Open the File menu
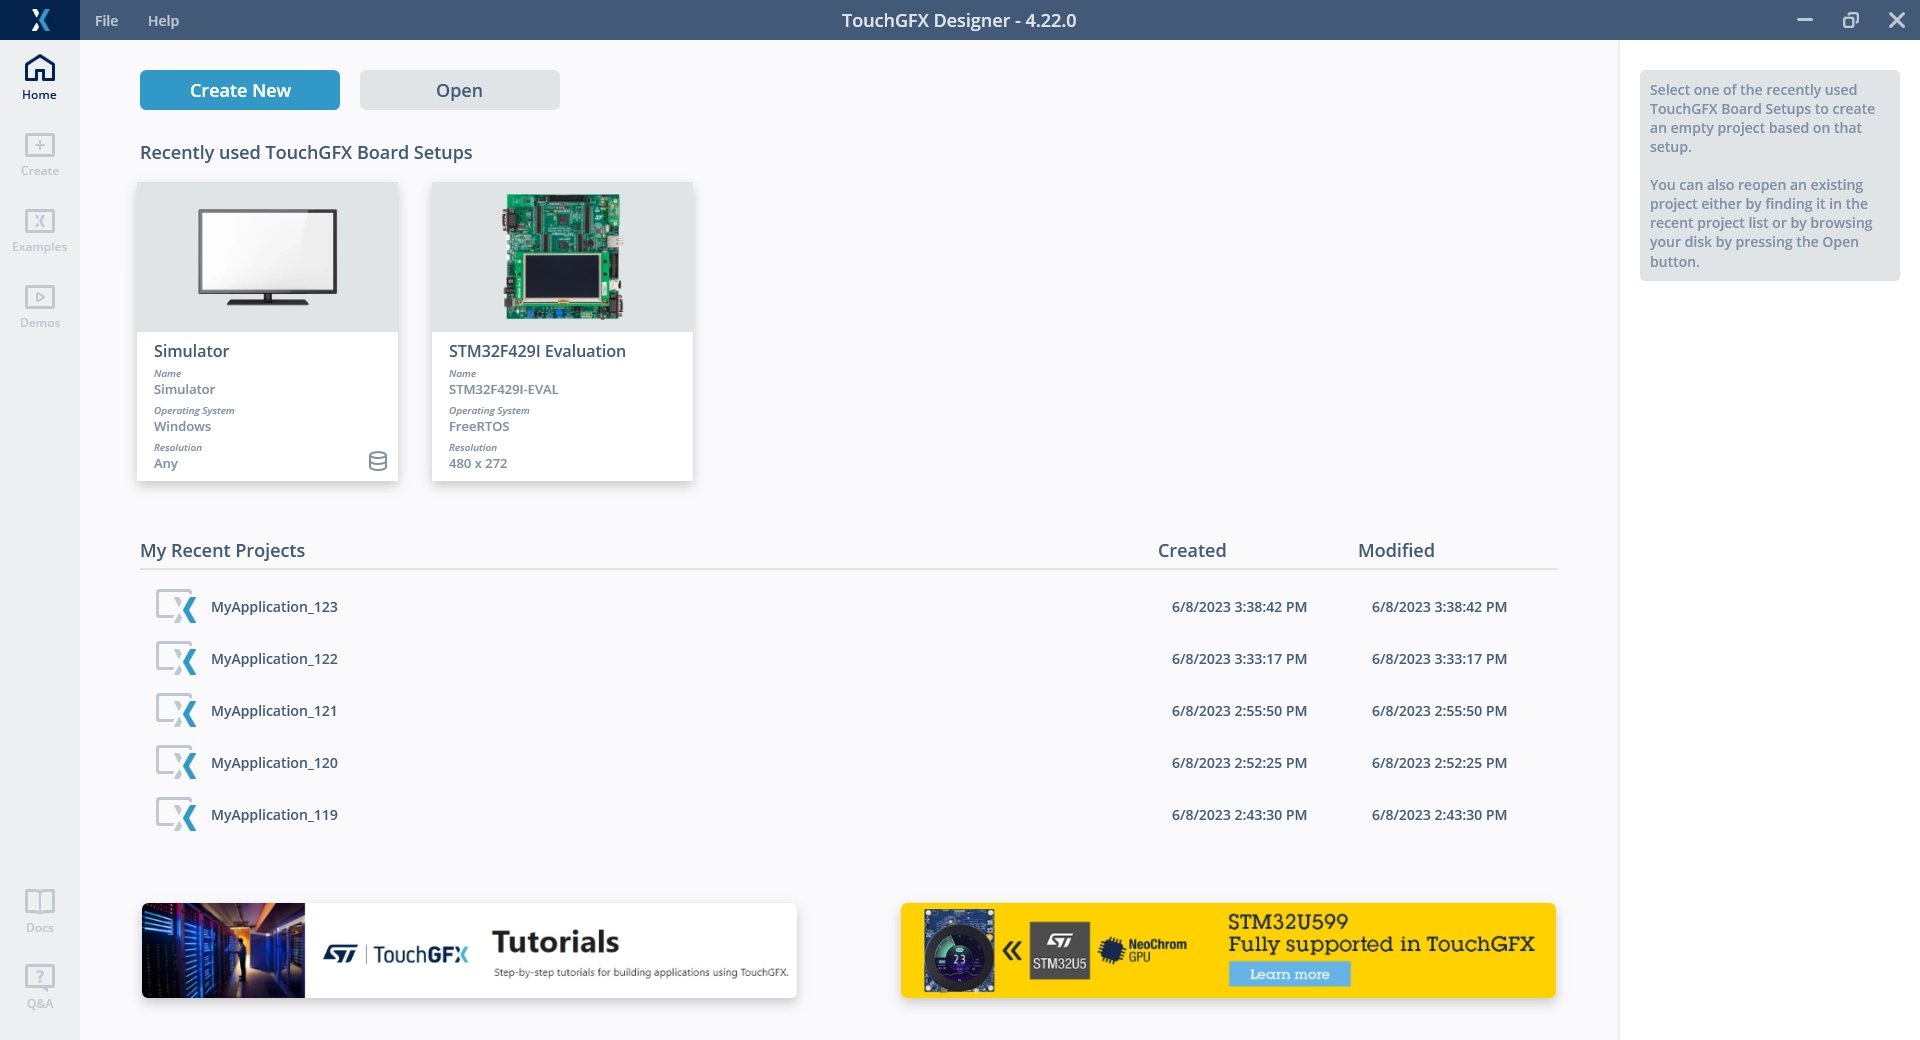 [x=106, y=21]
